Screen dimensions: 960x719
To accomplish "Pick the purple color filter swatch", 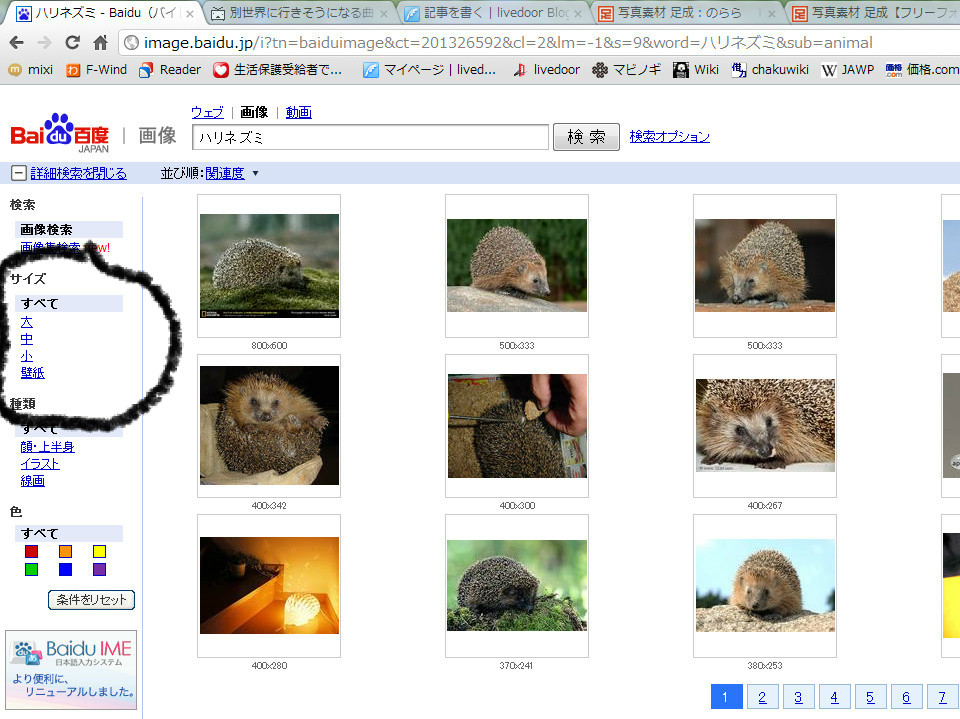I will click(99, 570).
